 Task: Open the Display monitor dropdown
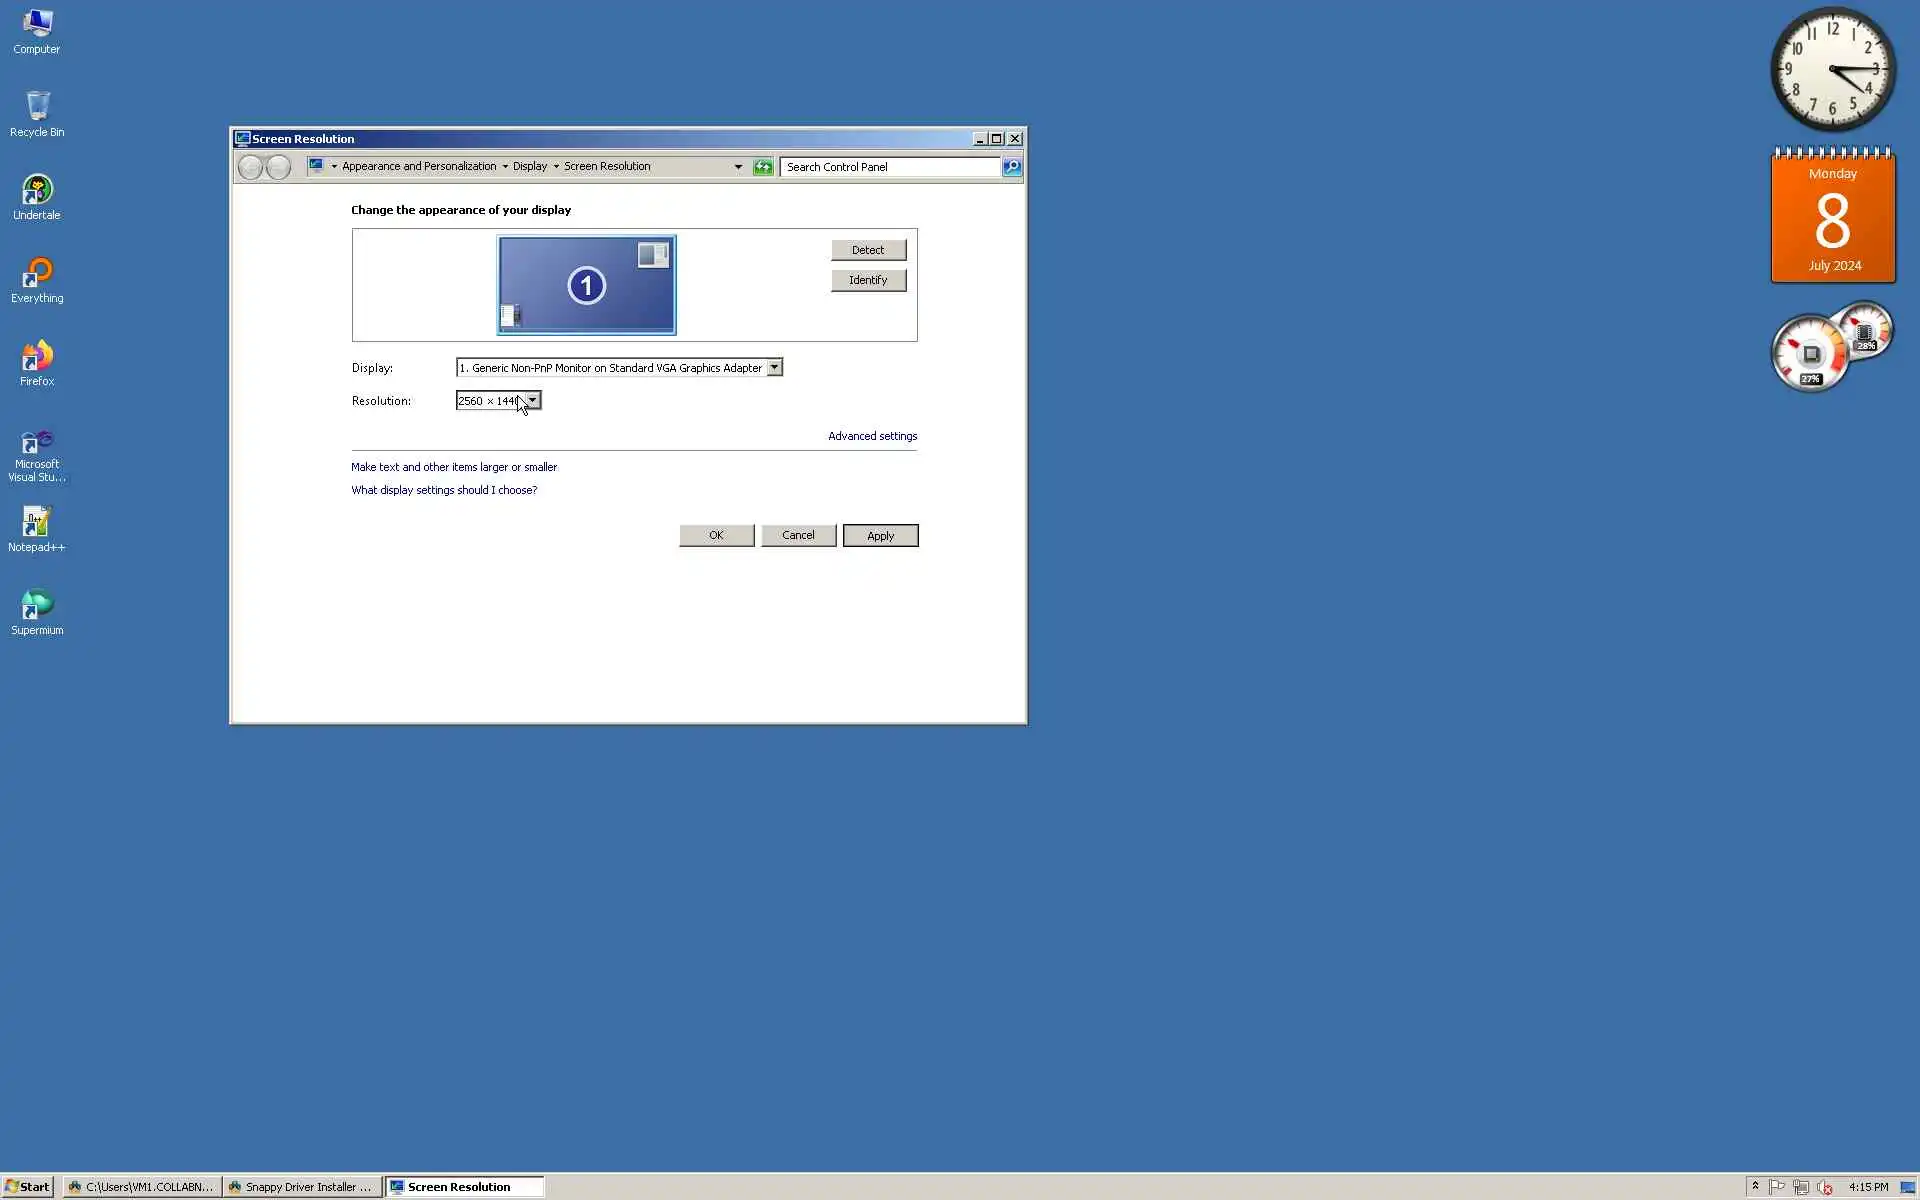[x=774, y=368]
